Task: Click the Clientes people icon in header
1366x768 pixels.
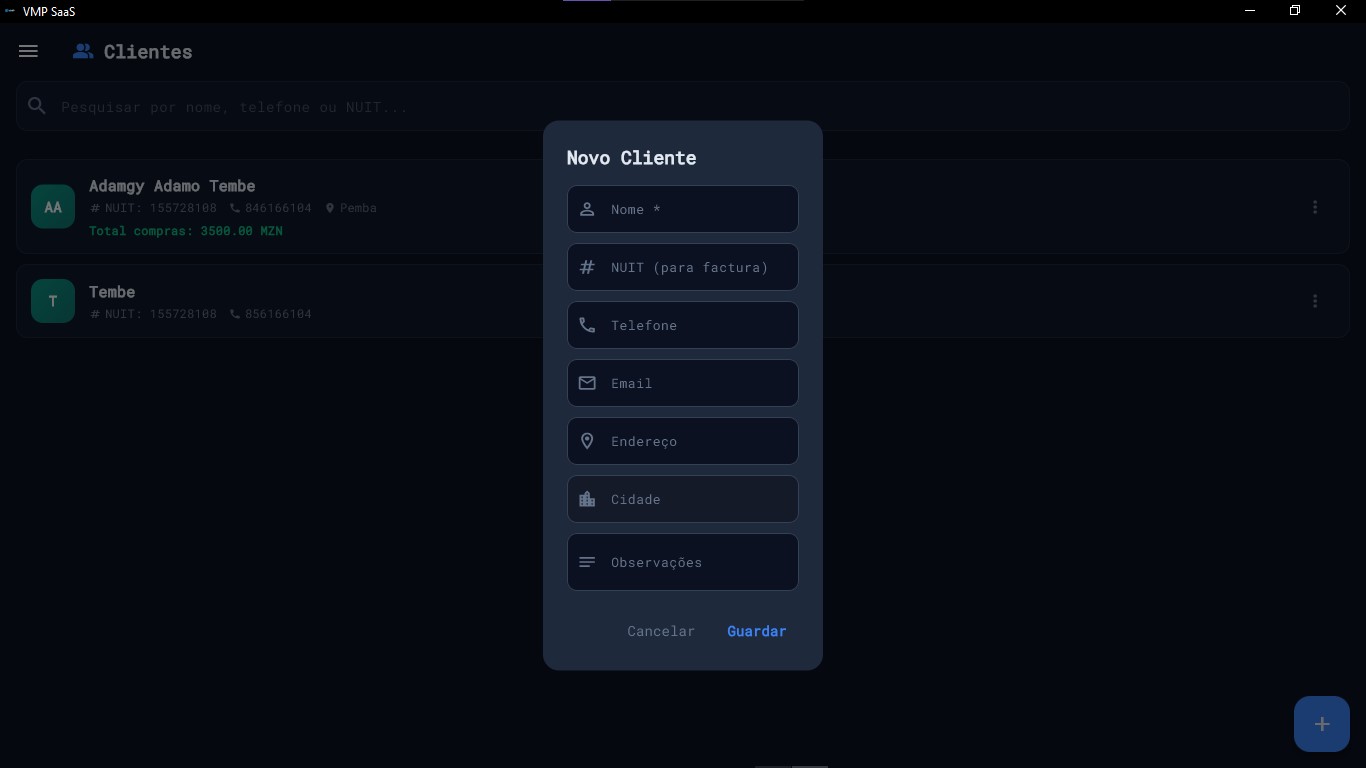Action: point(83,51)
